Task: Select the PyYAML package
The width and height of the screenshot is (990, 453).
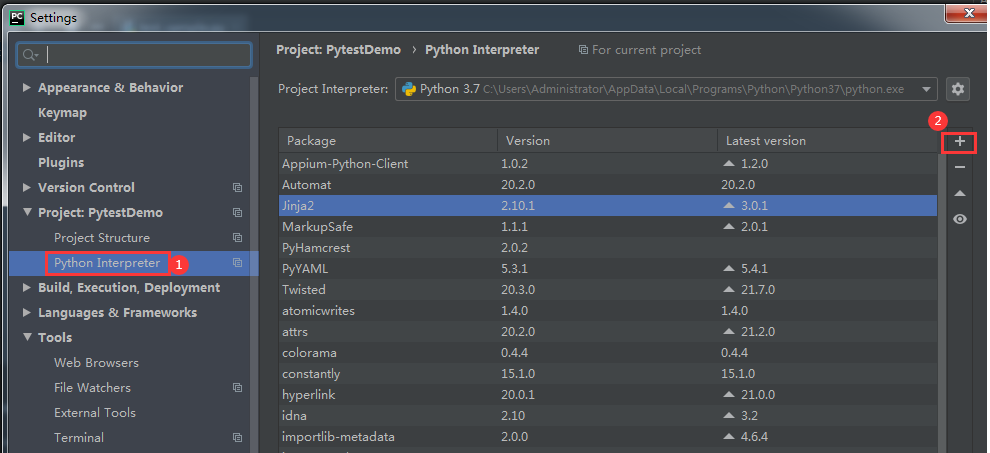Action: (x=608, y=269)
